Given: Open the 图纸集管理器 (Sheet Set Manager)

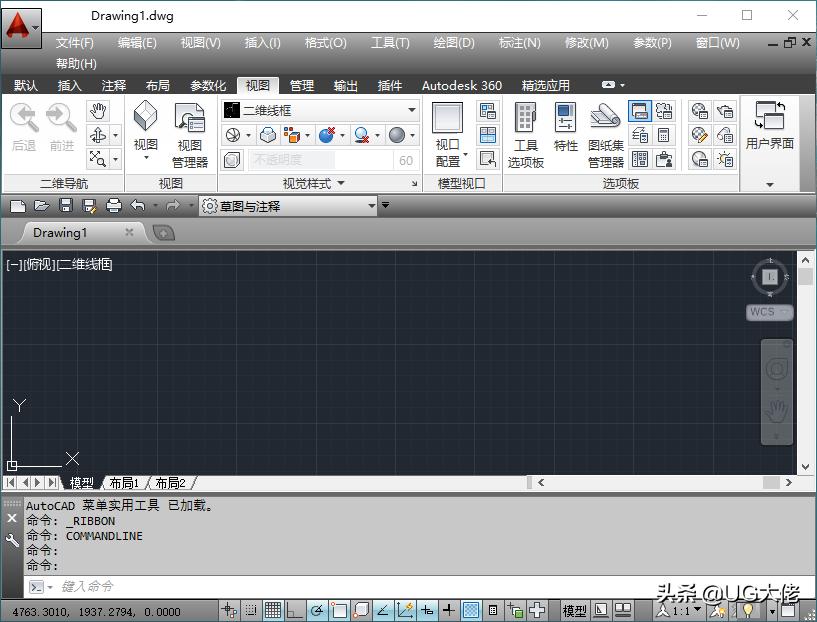Looking at the screenshot, I should coord(605,128).
